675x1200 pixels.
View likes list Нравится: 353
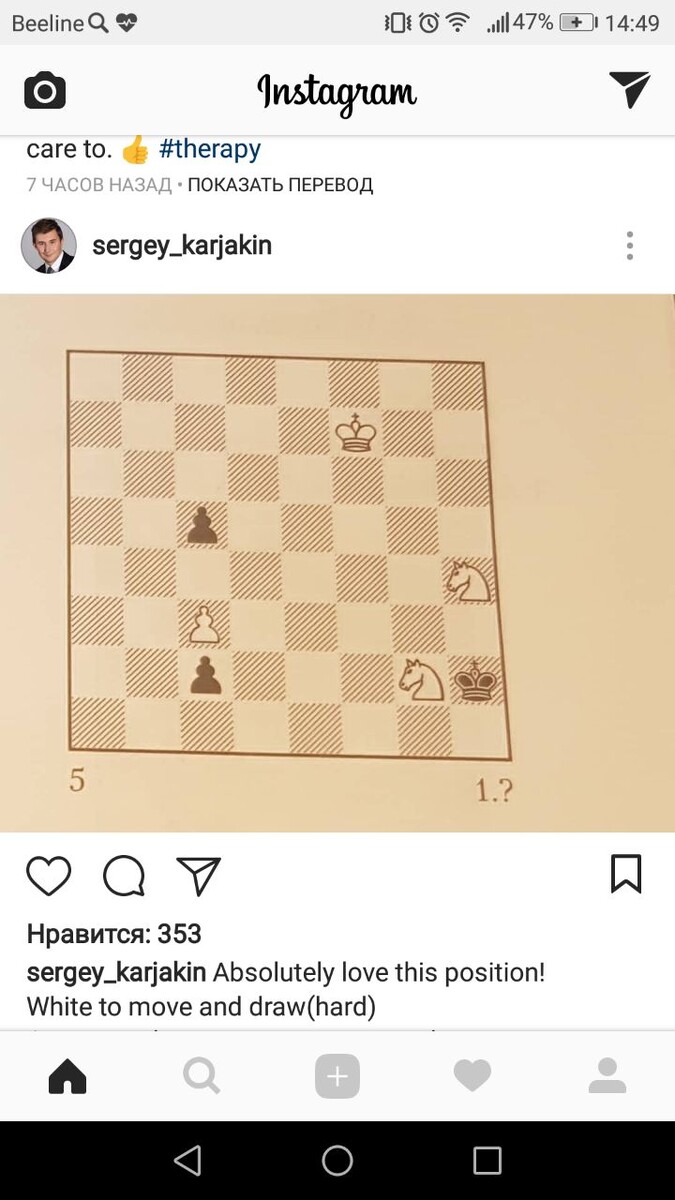pos(114,934)
